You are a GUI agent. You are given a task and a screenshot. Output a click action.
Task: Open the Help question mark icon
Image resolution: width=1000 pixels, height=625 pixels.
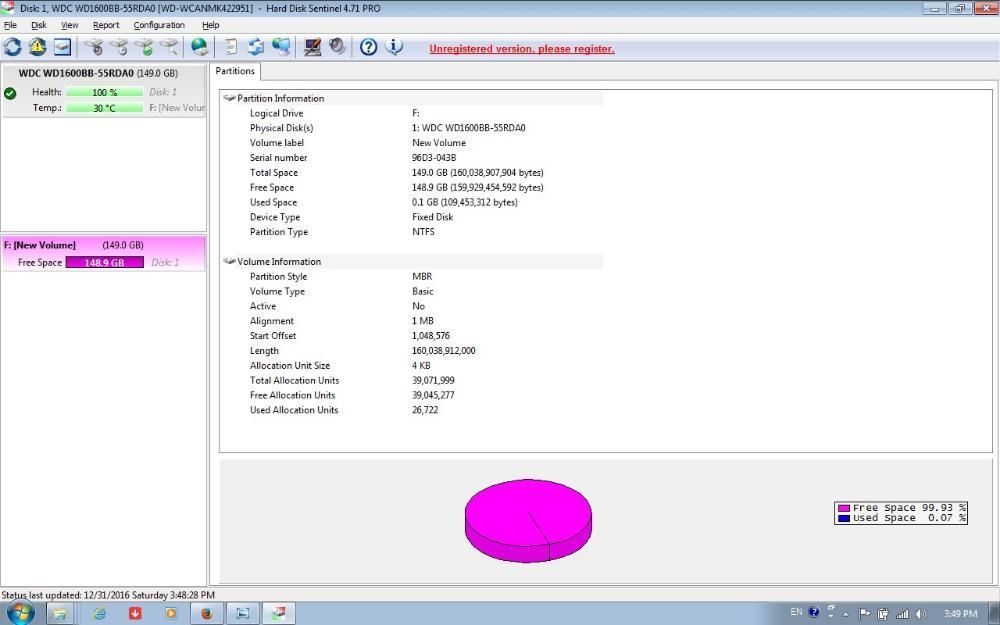tap(369, 47)
